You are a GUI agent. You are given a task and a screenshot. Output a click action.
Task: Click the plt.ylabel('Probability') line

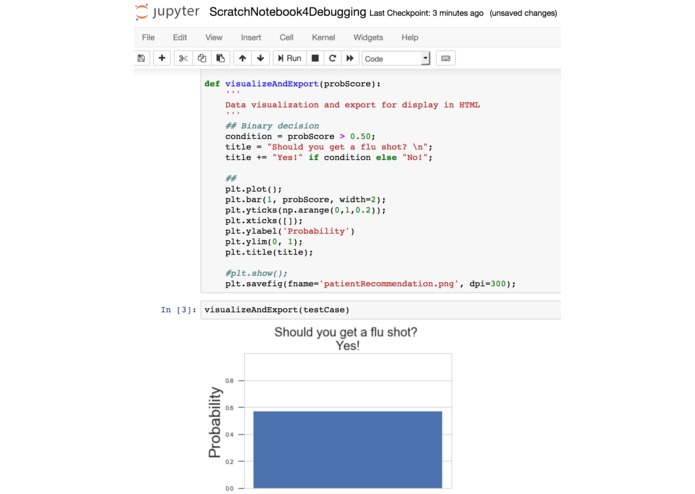pos(289,231)
